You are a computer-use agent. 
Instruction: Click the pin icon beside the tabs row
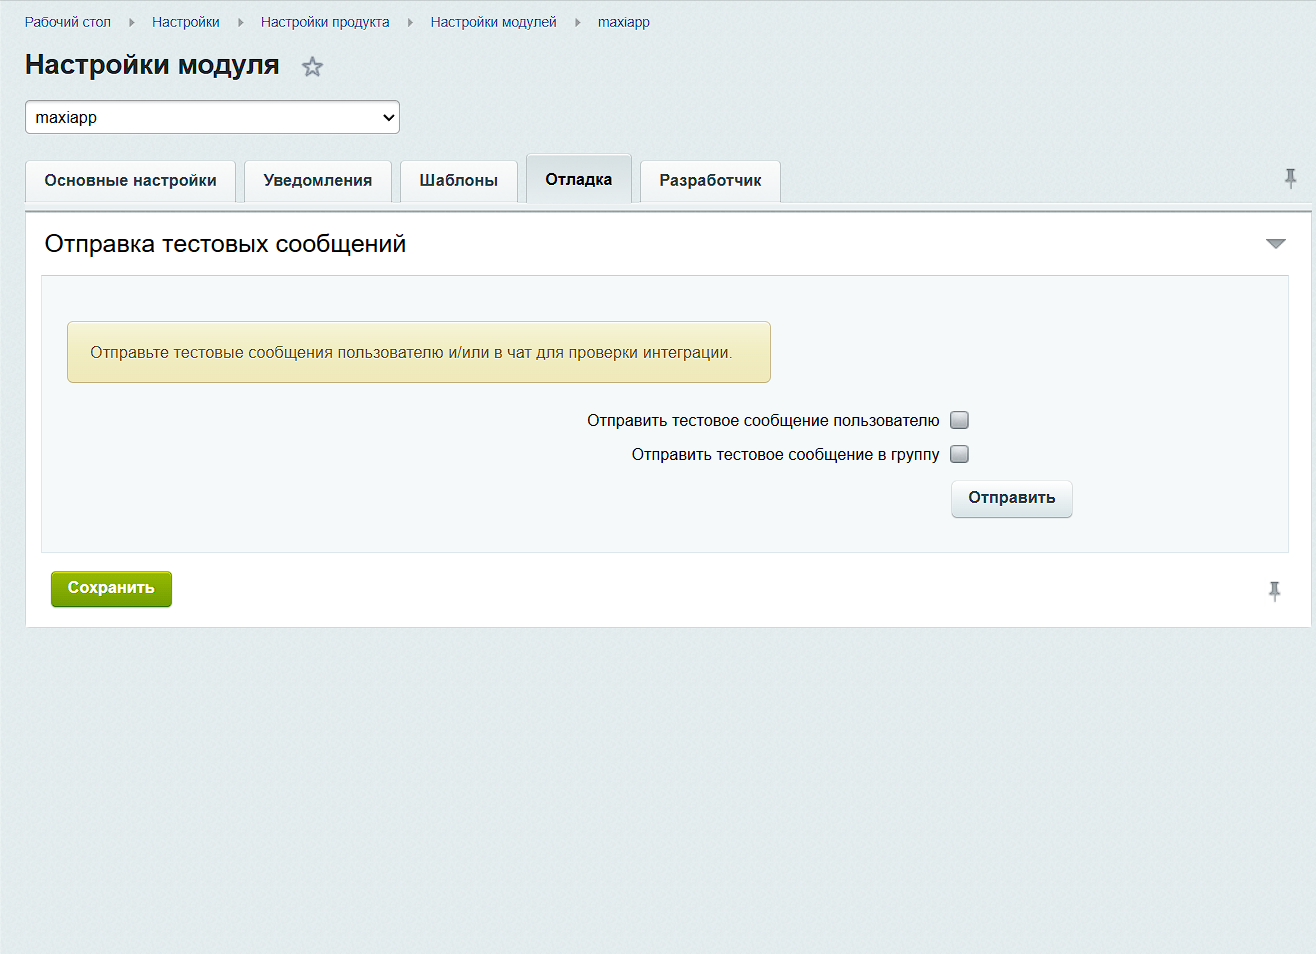1290,179
